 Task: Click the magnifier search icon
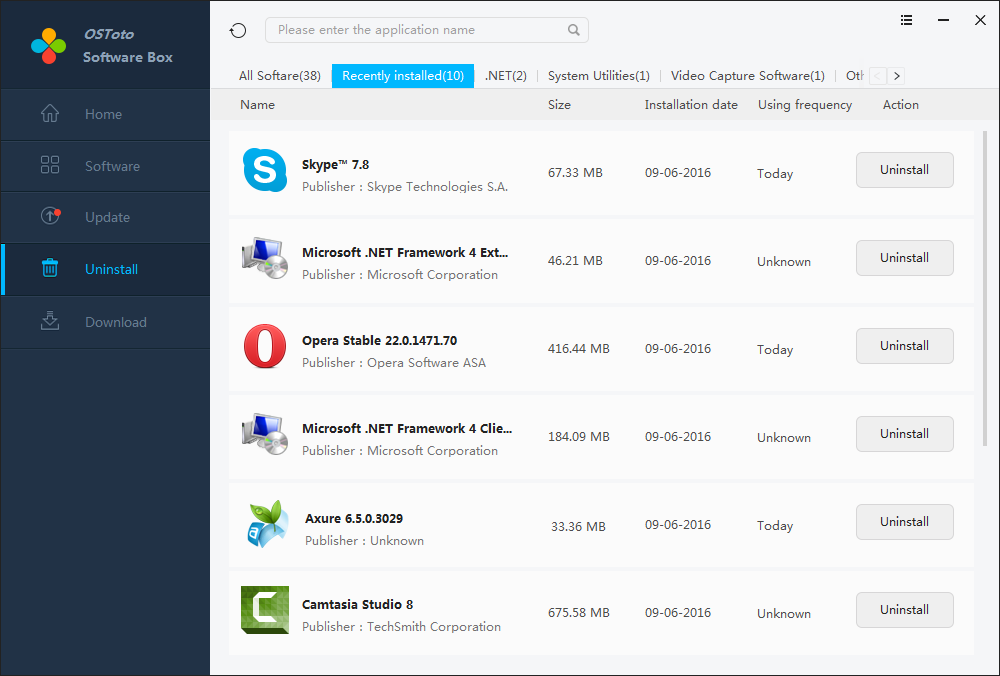[x=573, y=30]
